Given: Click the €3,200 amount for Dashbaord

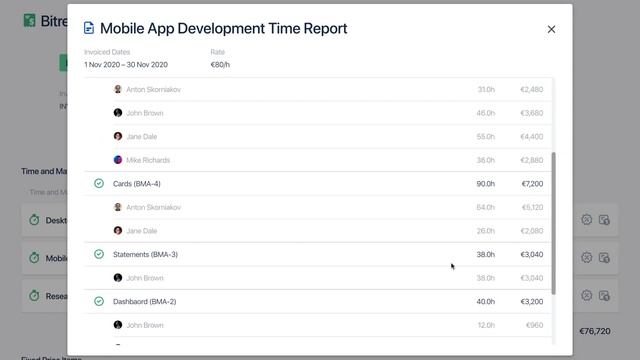Looking at the screenshot, I should [532, 302].
